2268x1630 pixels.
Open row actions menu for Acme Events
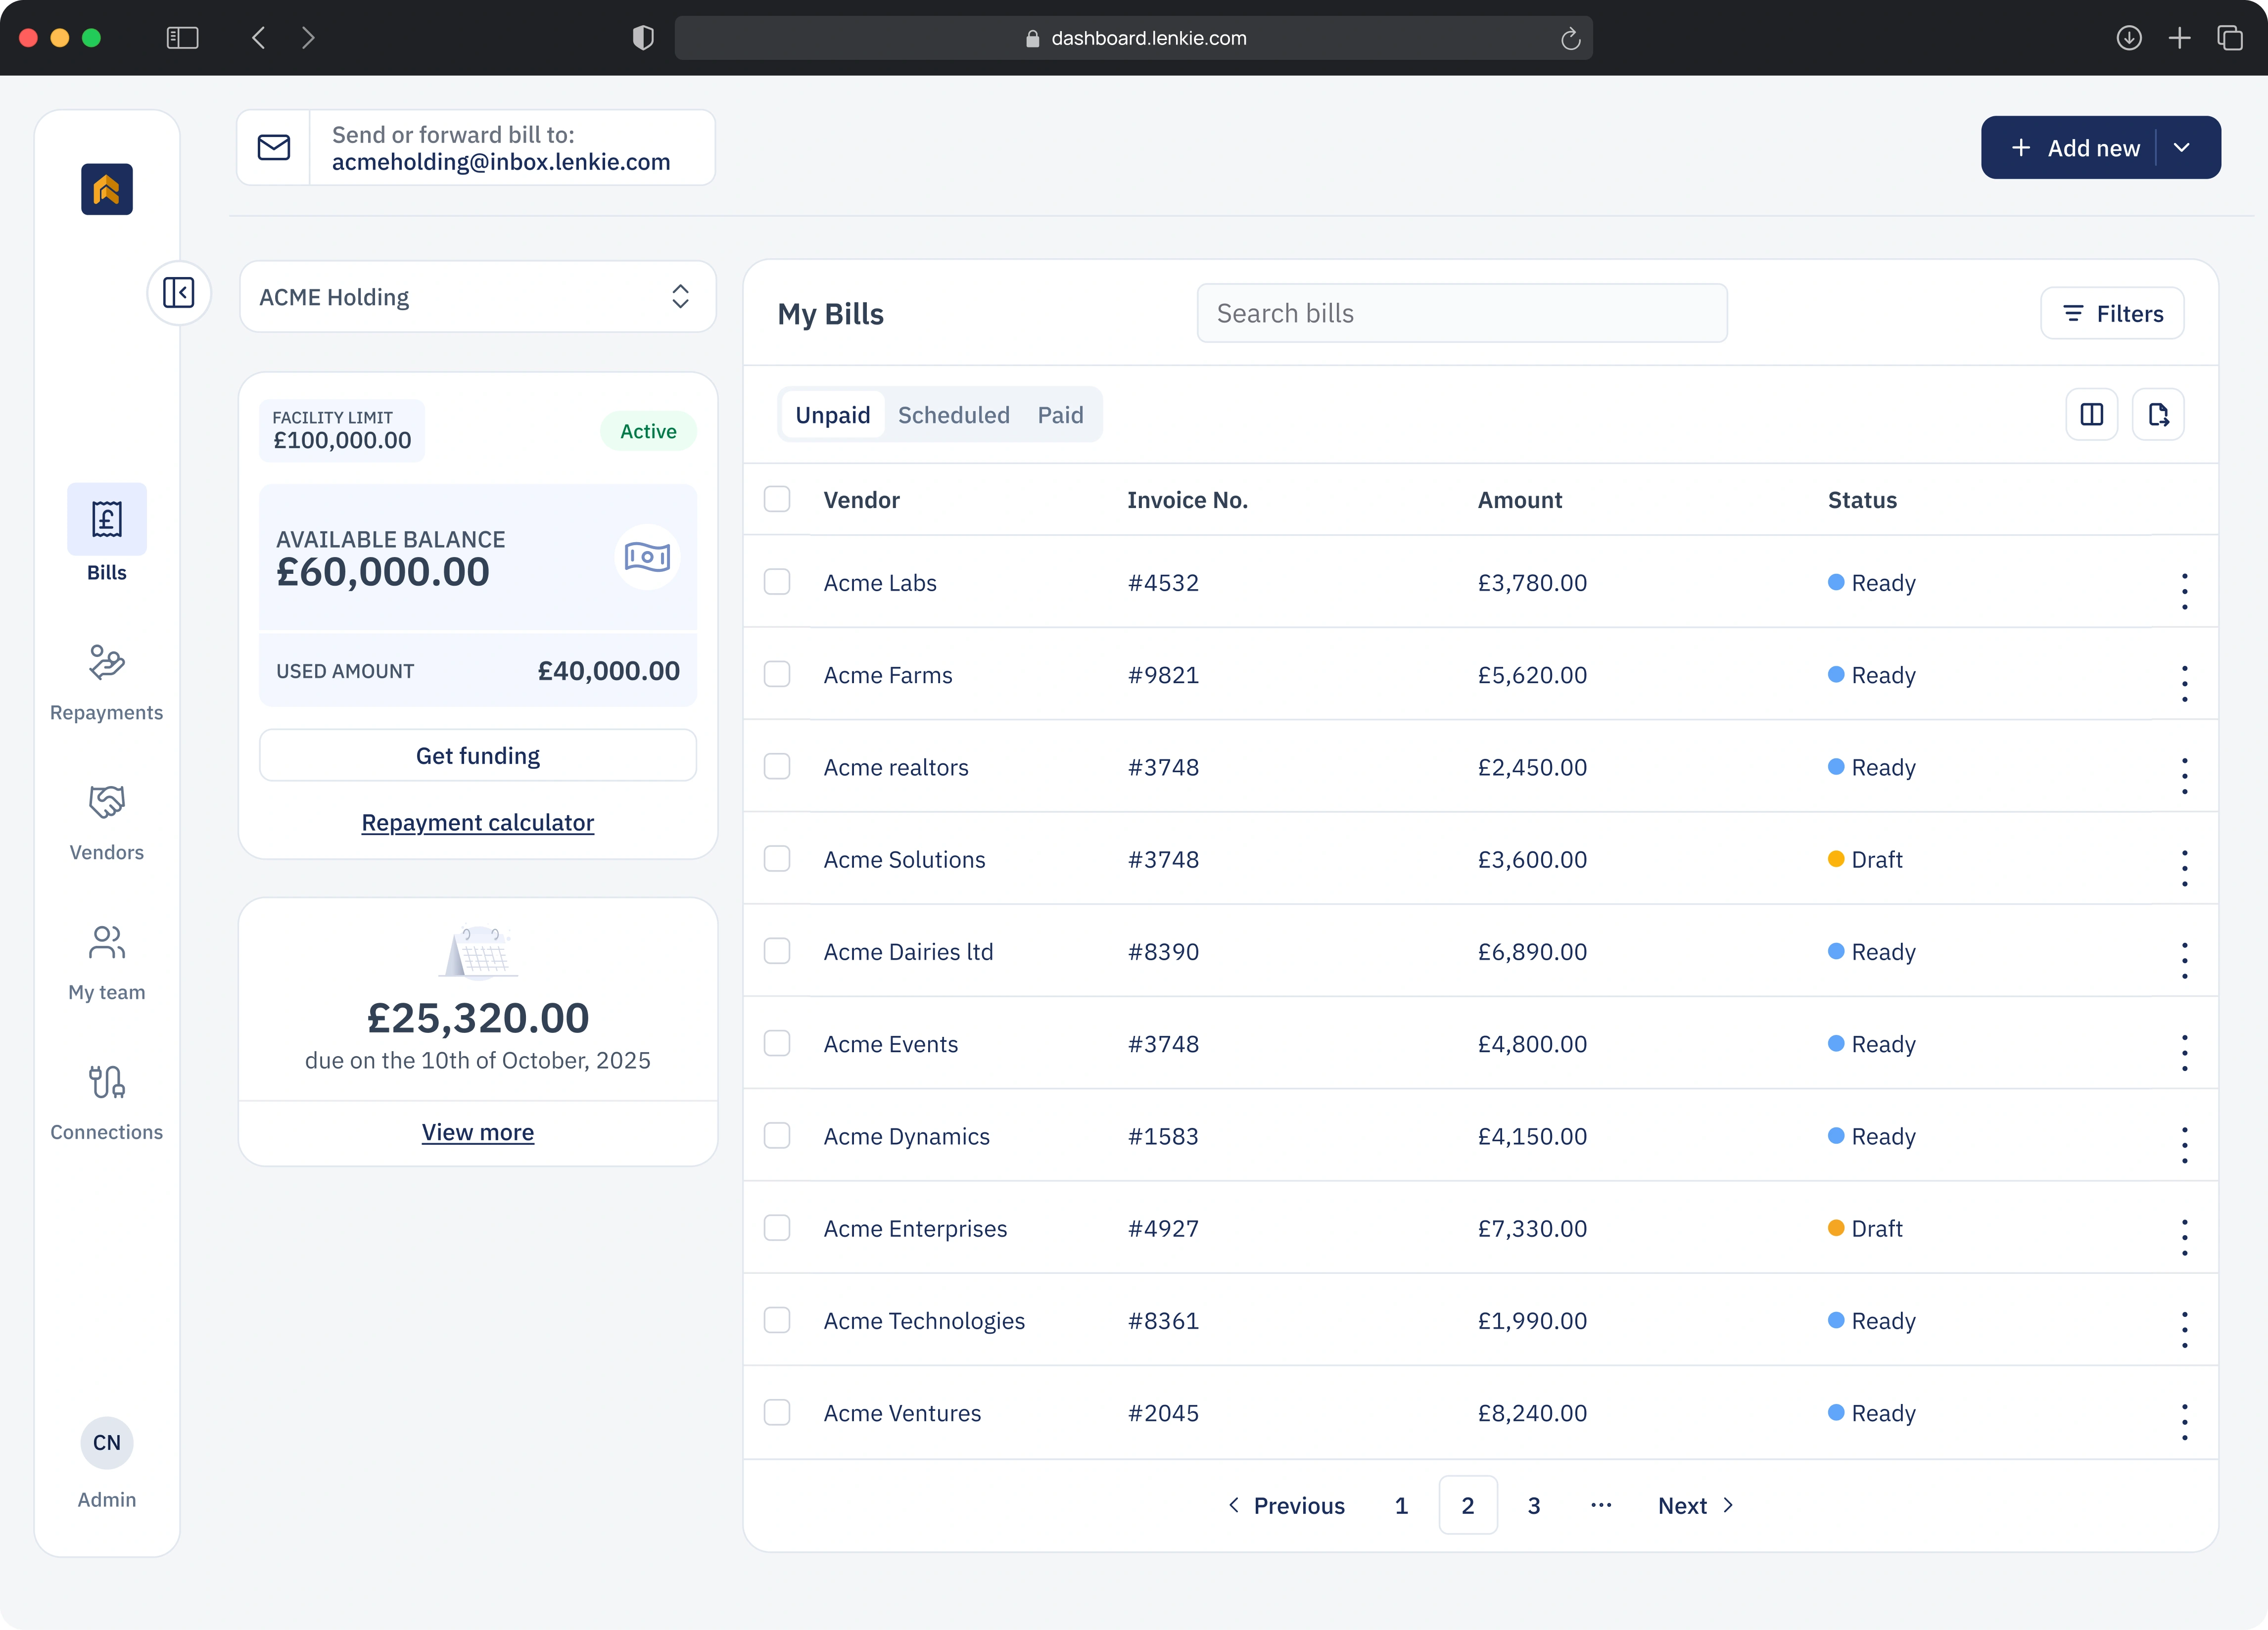2184,1052
